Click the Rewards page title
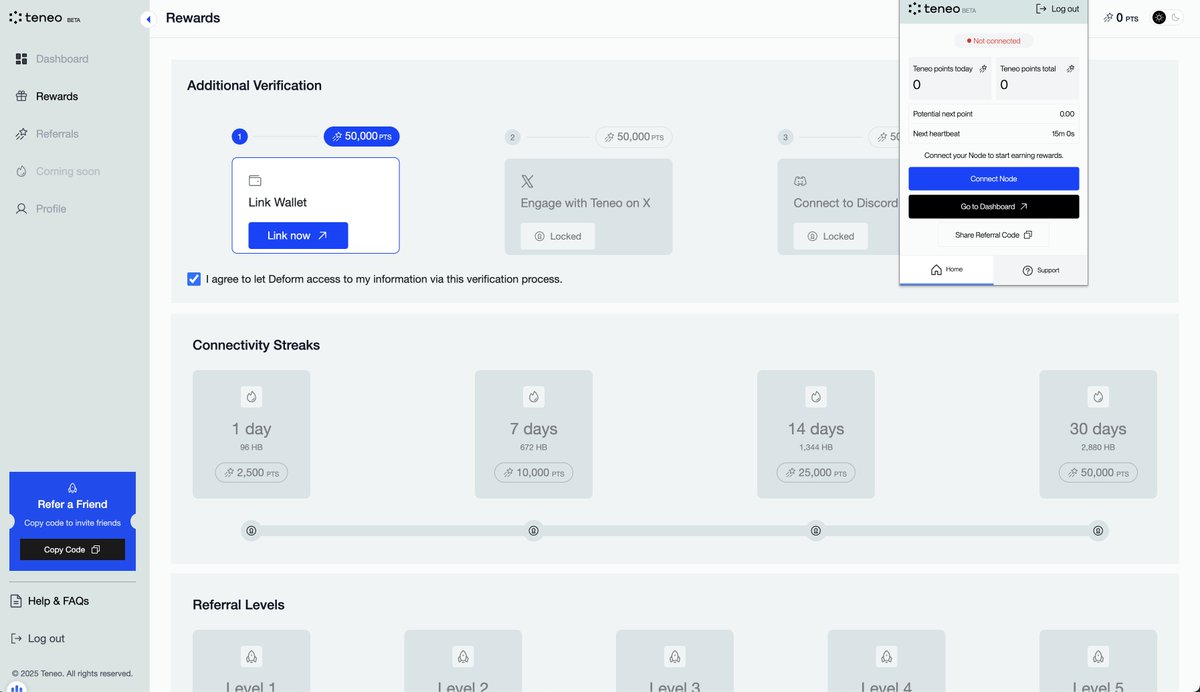Screen dimensions: 1200x692 [x=193, y=18]
